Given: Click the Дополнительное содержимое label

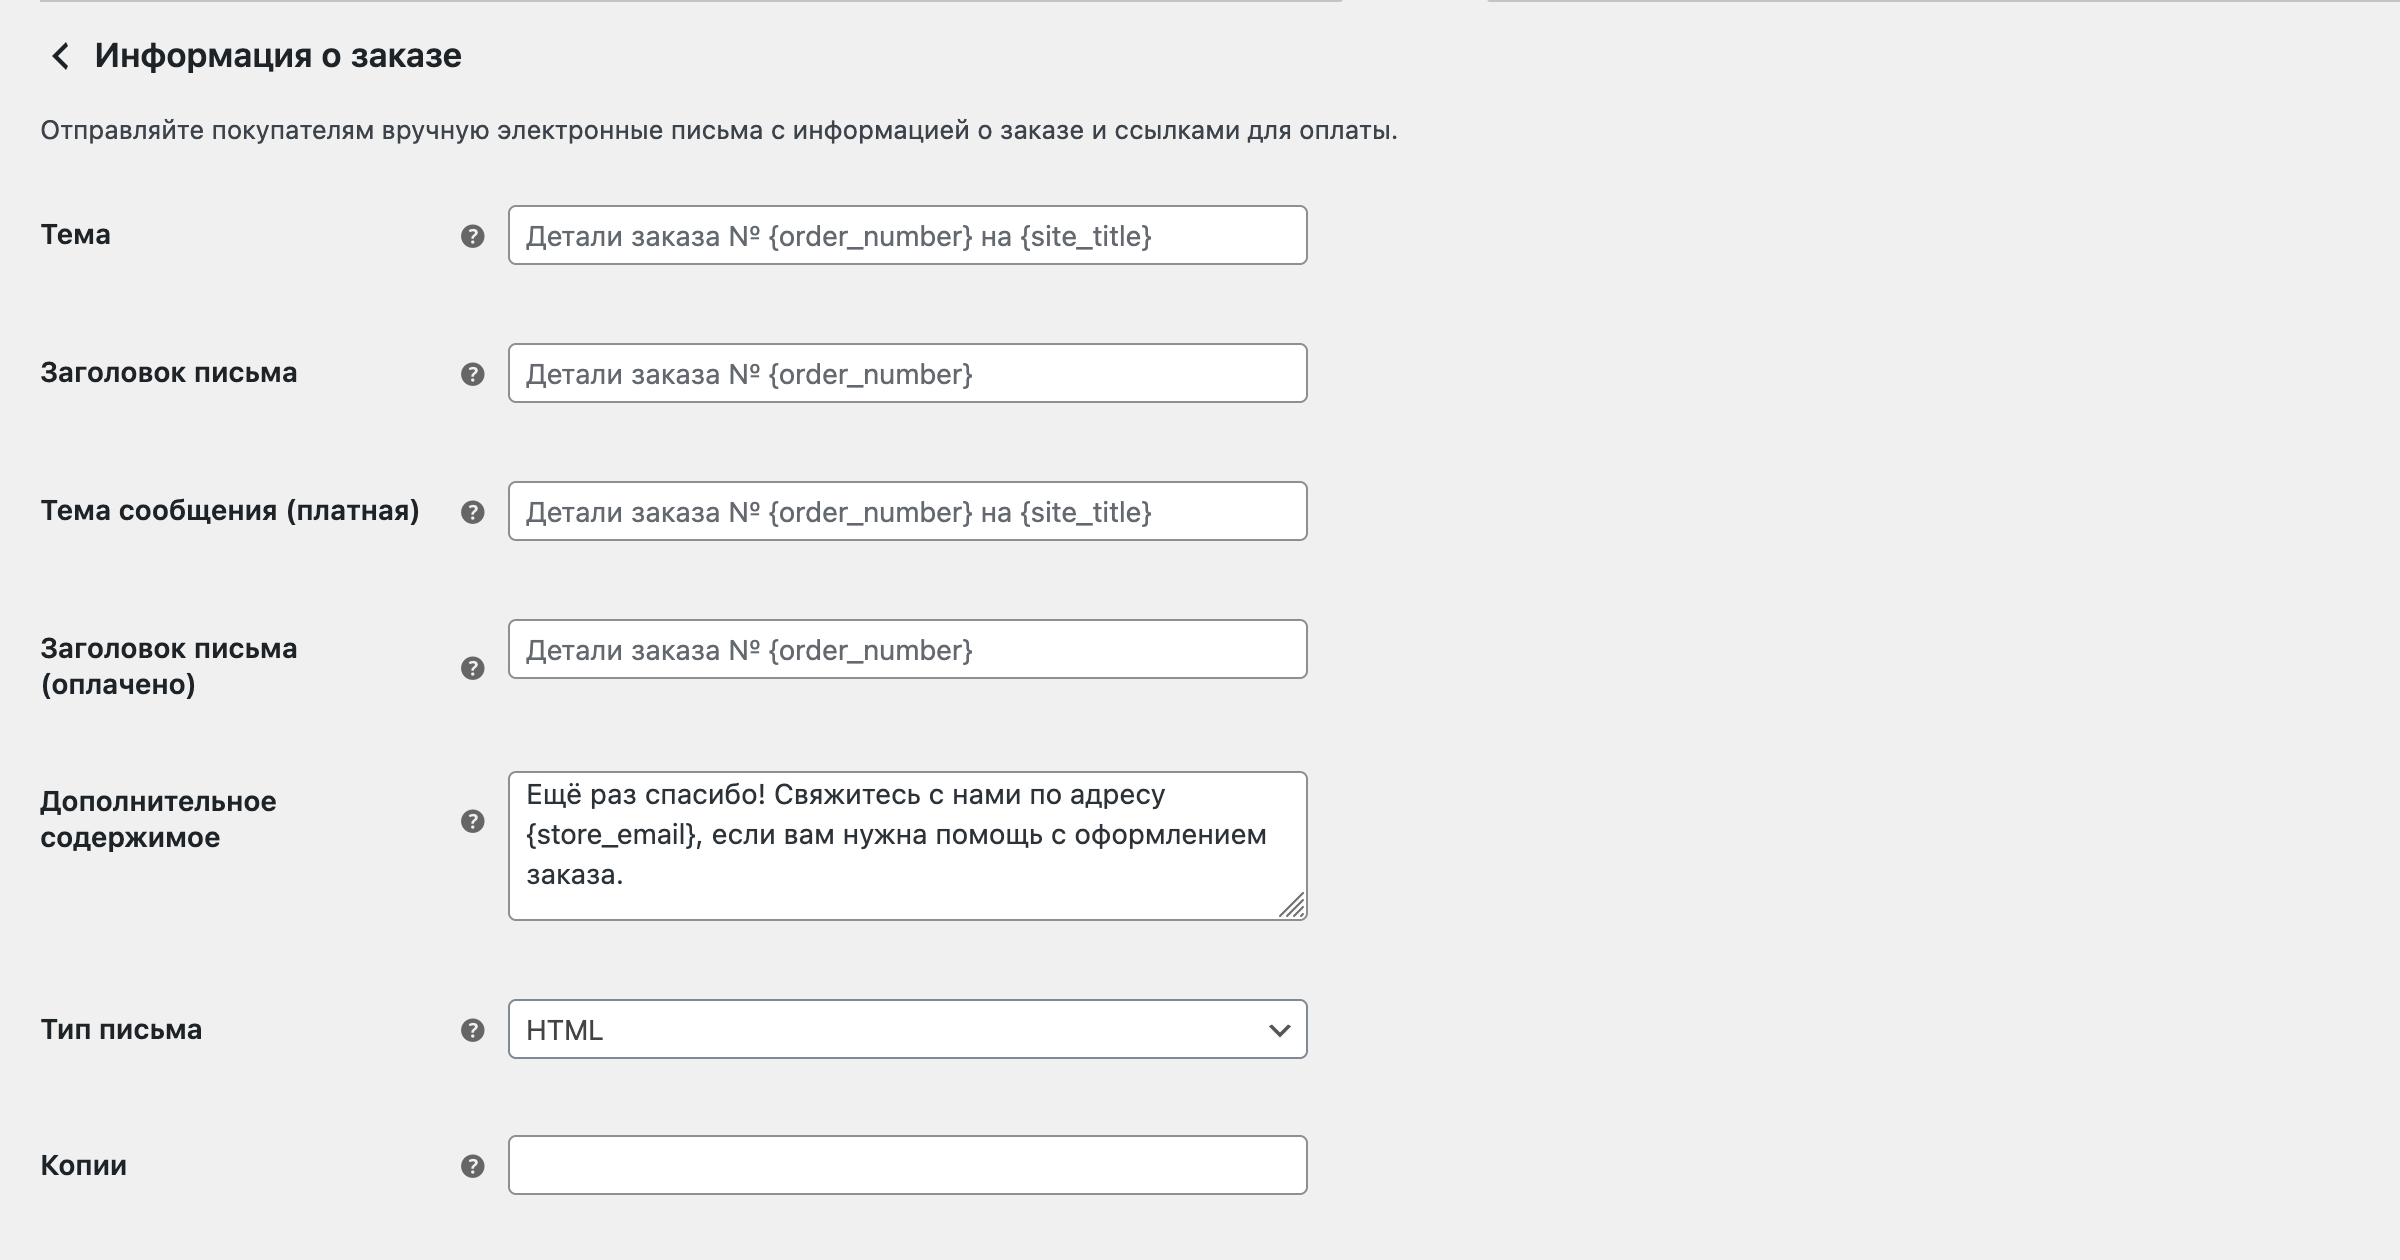Looking at the screenshot, I should (158, 819).
